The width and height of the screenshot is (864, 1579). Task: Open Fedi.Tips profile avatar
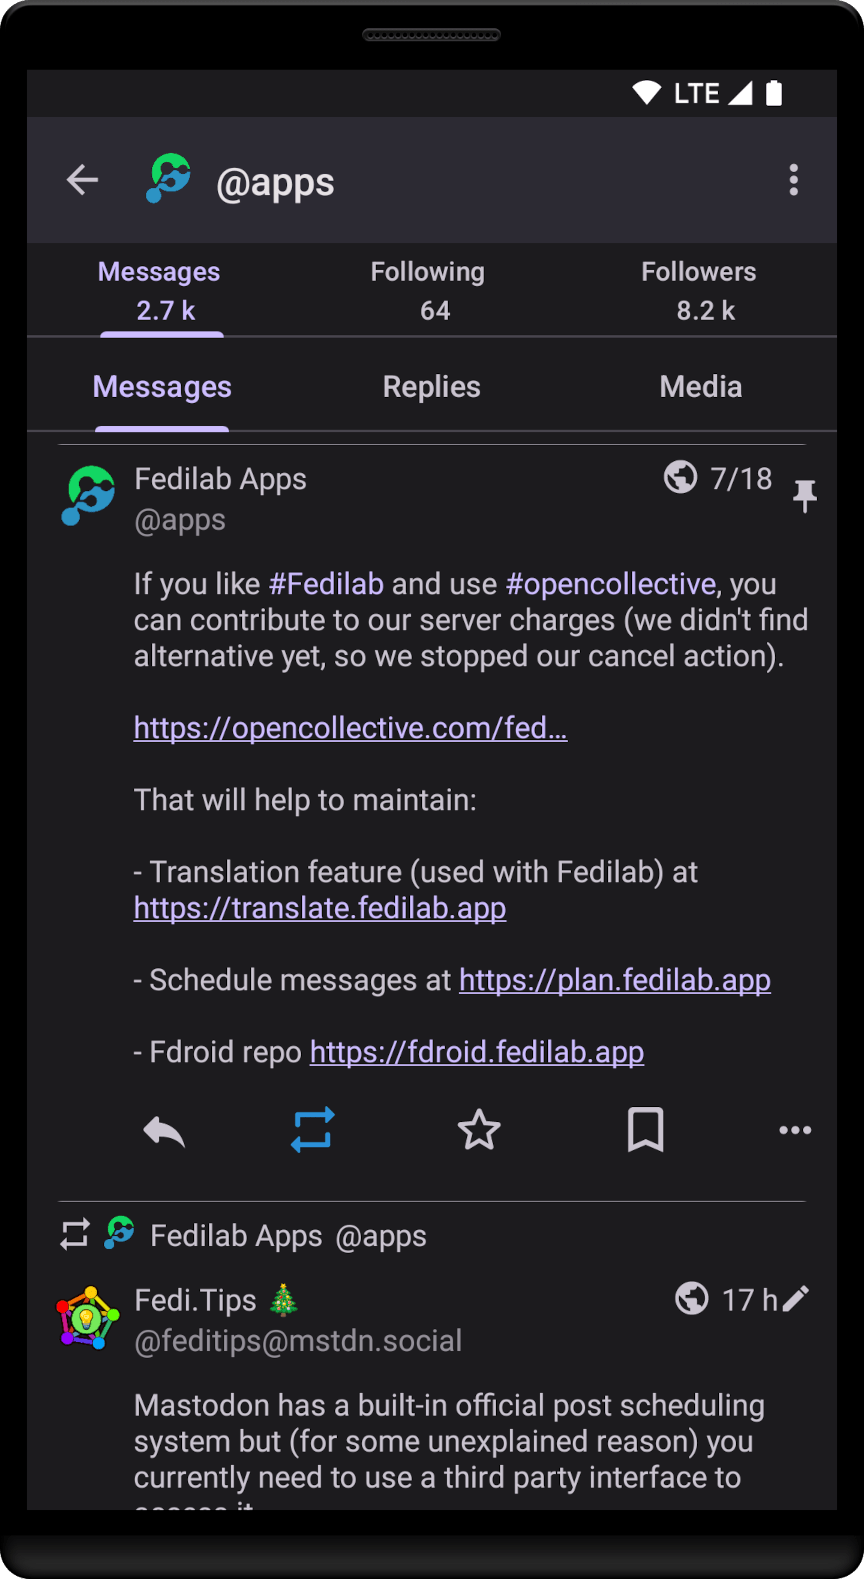88,1318
